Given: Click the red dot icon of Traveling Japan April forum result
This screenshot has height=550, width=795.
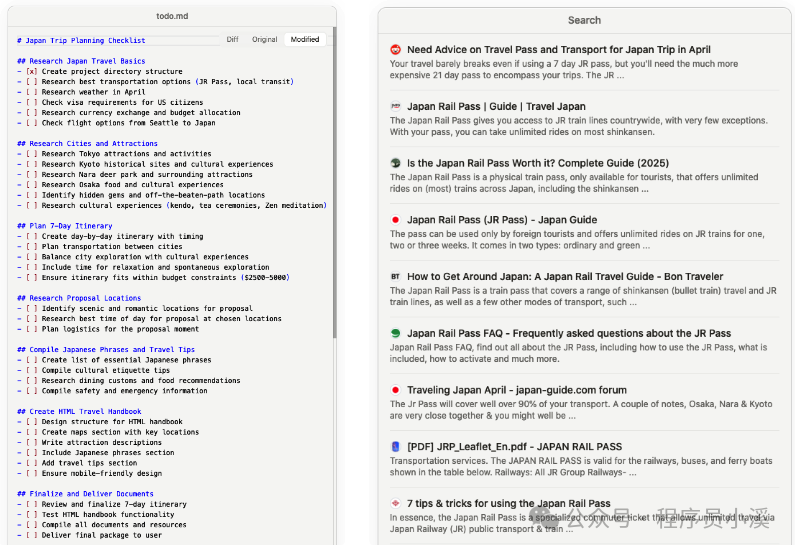Looking at the screenshot, I should tap(395, 390).
